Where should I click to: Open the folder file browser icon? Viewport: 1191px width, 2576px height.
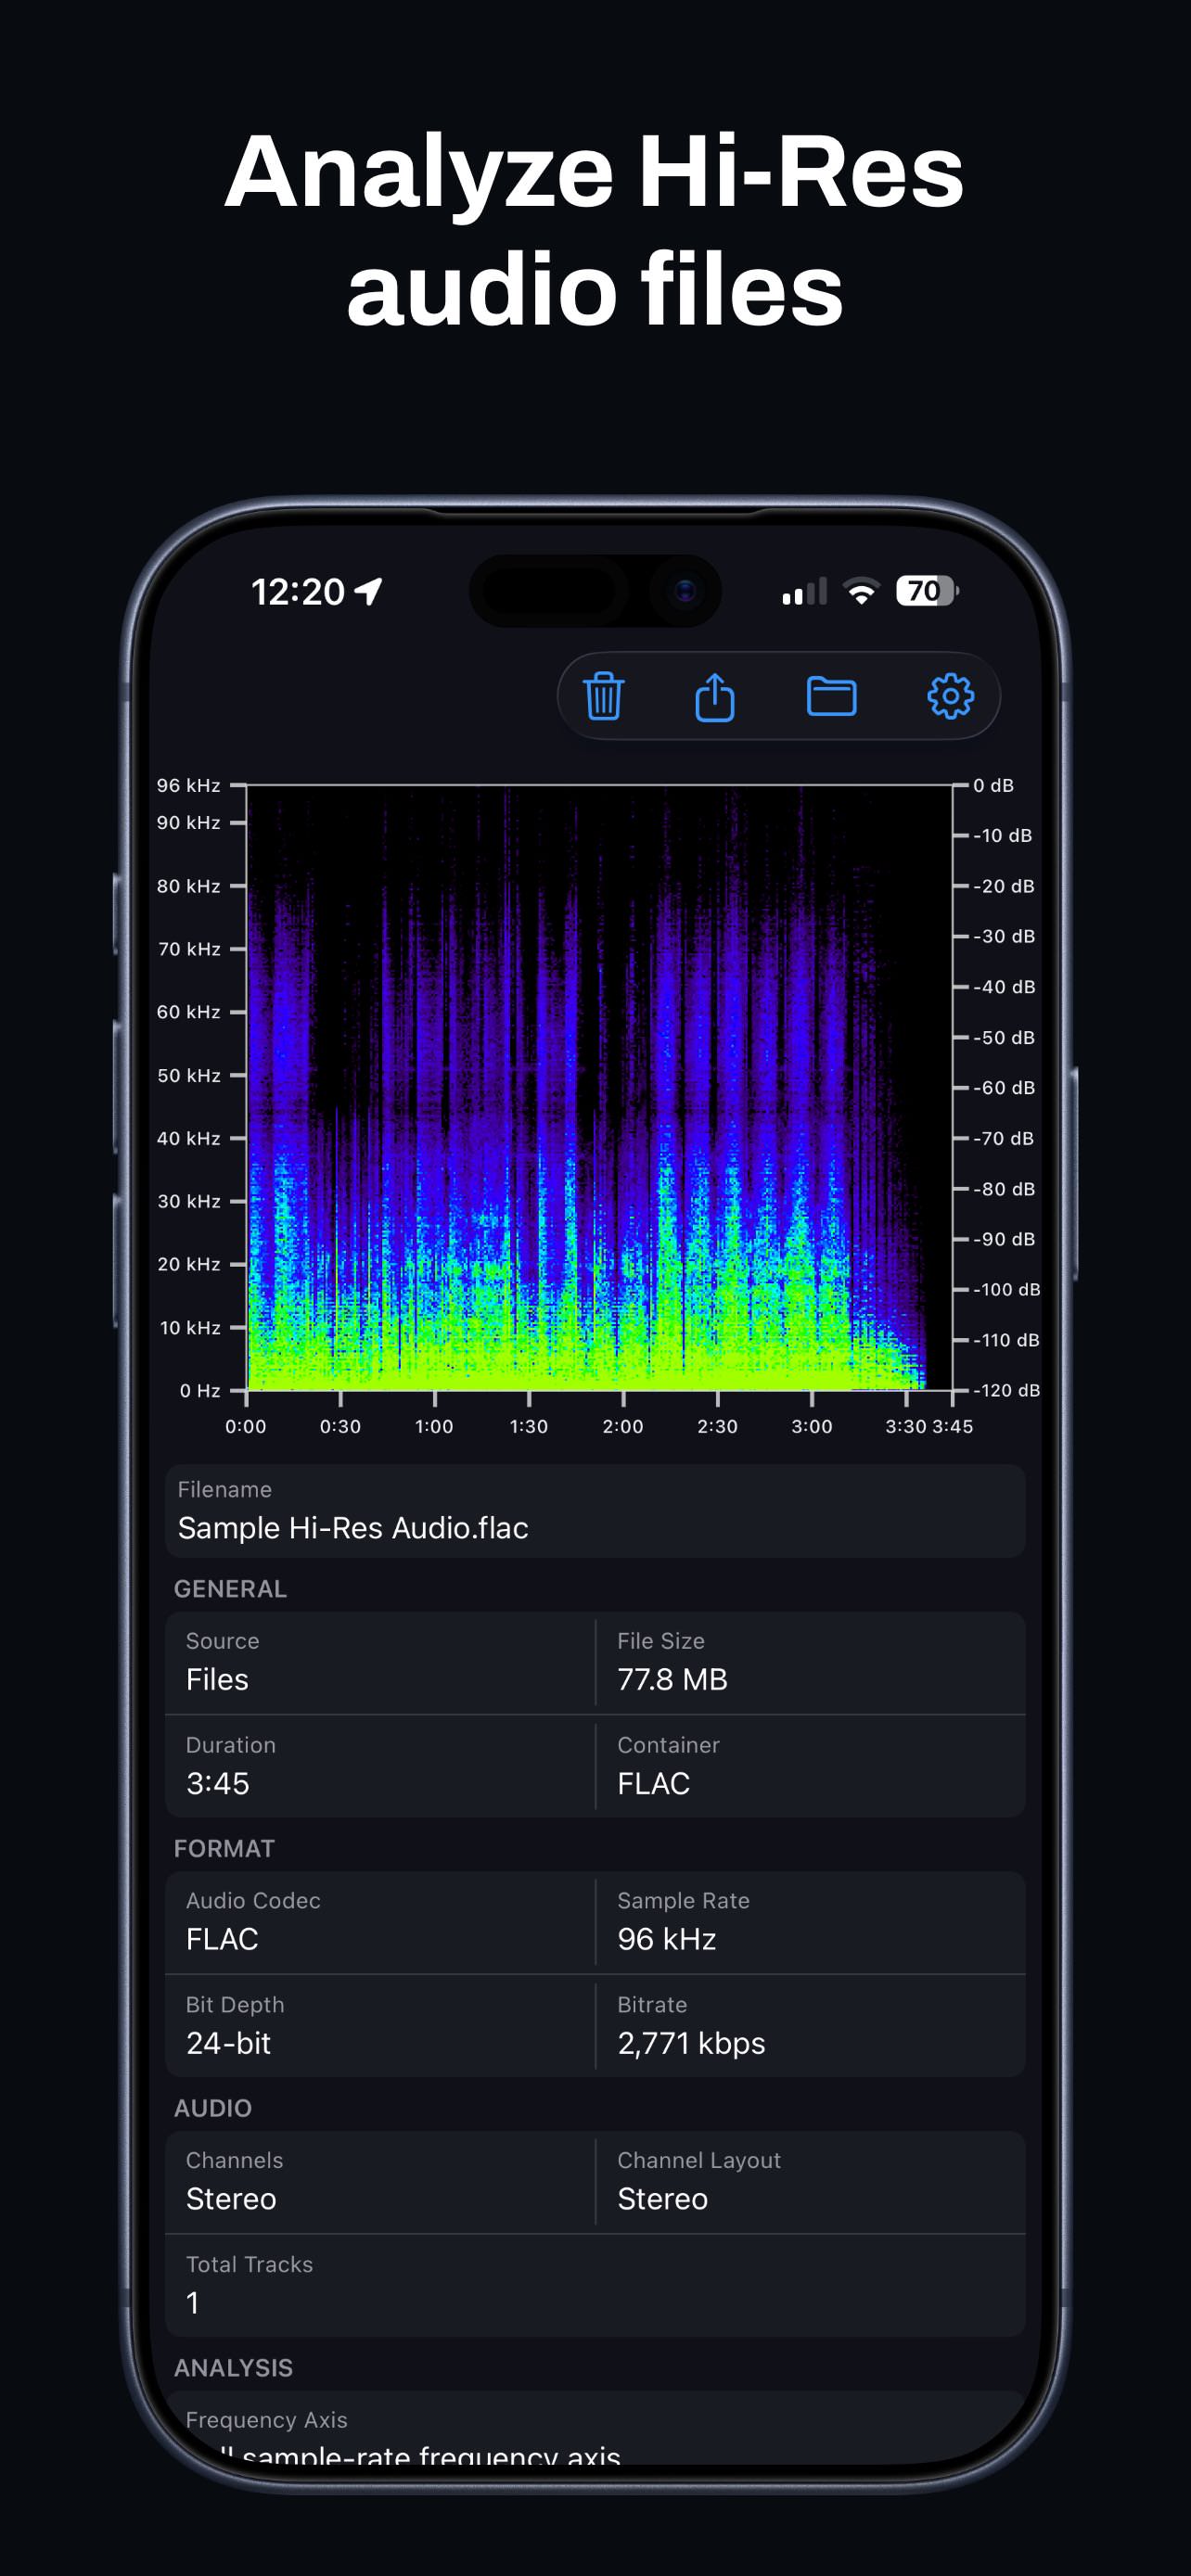point(831,696)
